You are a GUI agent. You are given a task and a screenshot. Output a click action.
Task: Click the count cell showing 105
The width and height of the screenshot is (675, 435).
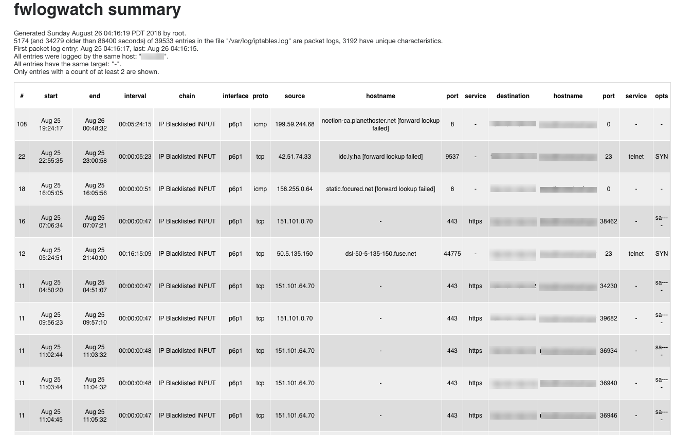21,125
